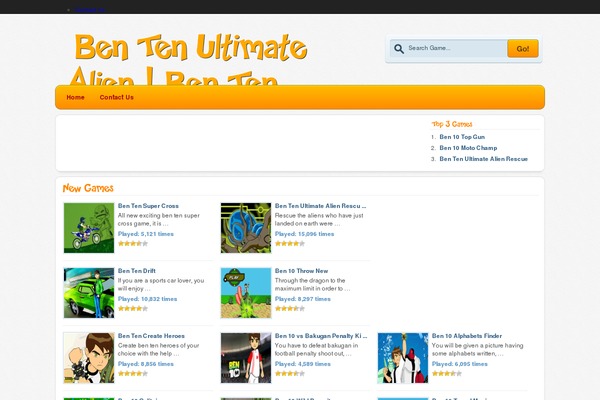The image size is (600, 400).
Task: Open Ben Ten Drift title link
Action: 137,271
